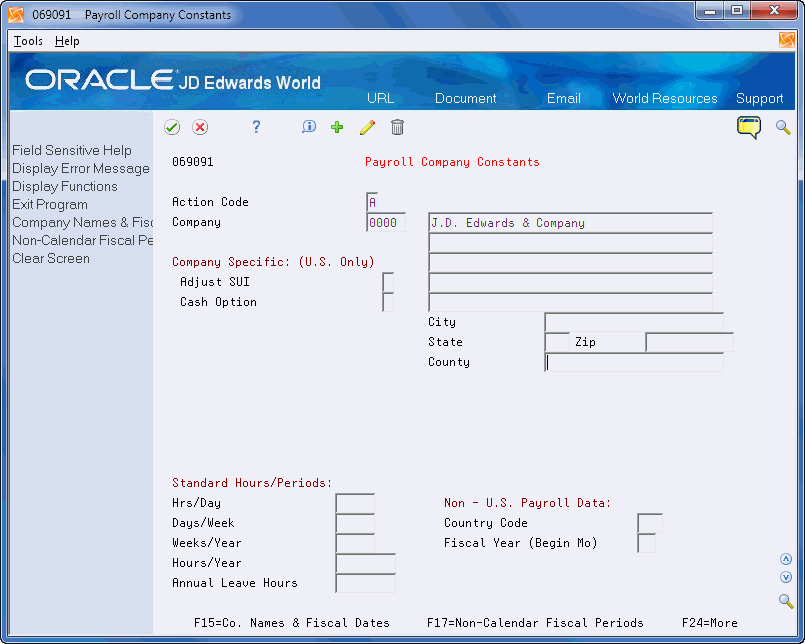The width and height of the screenshot is (805, 644).
Task: Select Exit Program in sidebar
Action: [x=50, y=204]
